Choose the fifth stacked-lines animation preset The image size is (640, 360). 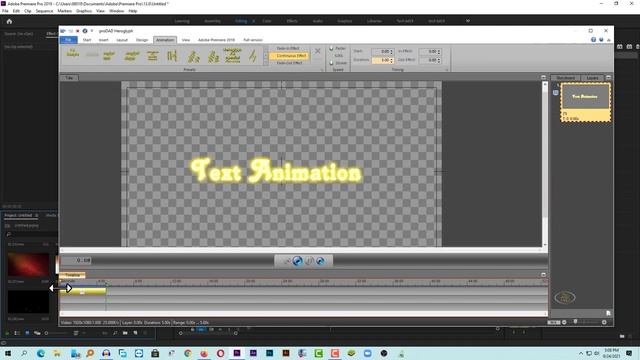(x=153, y=56)
